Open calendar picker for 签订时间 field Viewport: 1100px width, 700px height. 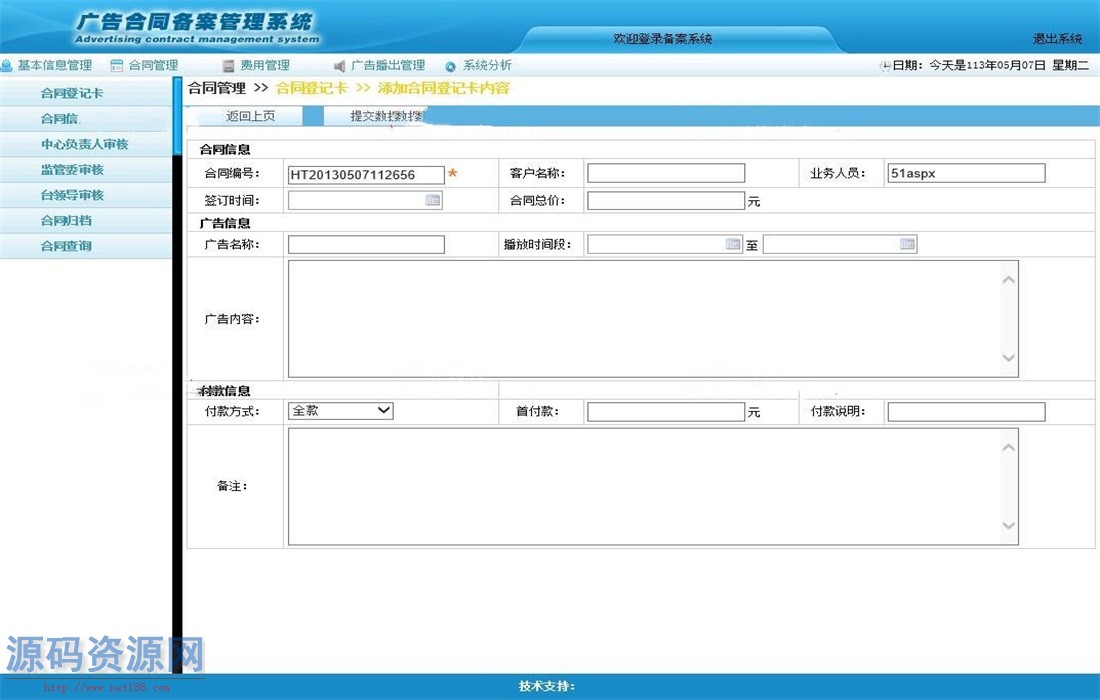point(433,201)
